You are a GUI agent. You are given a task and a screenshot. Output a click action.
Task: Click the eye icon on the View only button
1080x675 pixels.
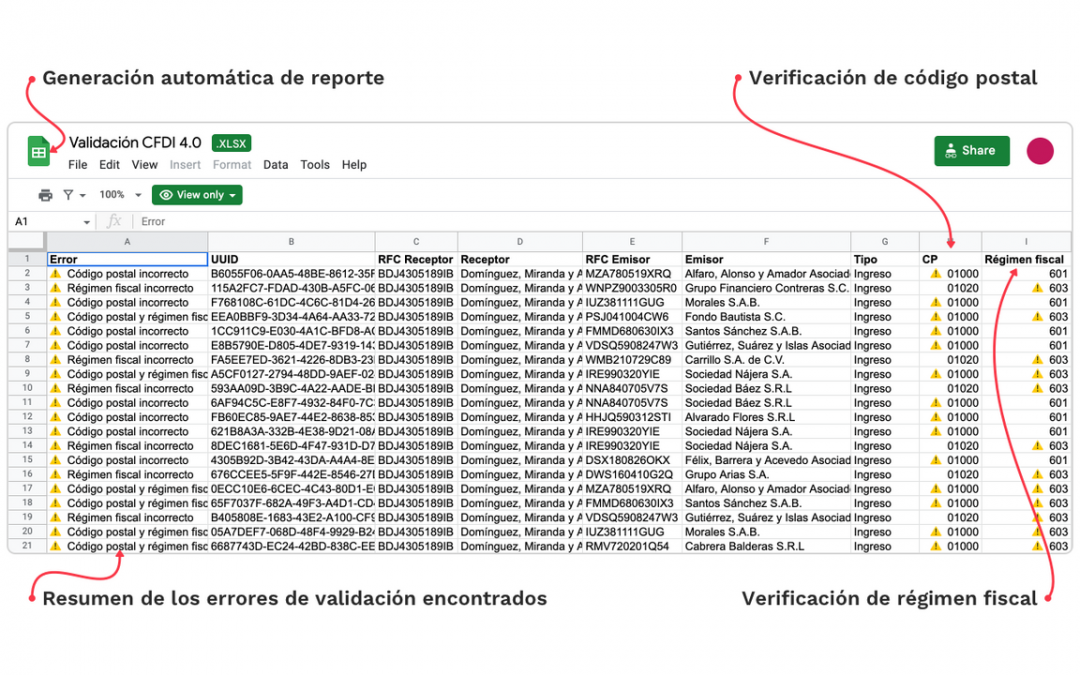(167, 194)
